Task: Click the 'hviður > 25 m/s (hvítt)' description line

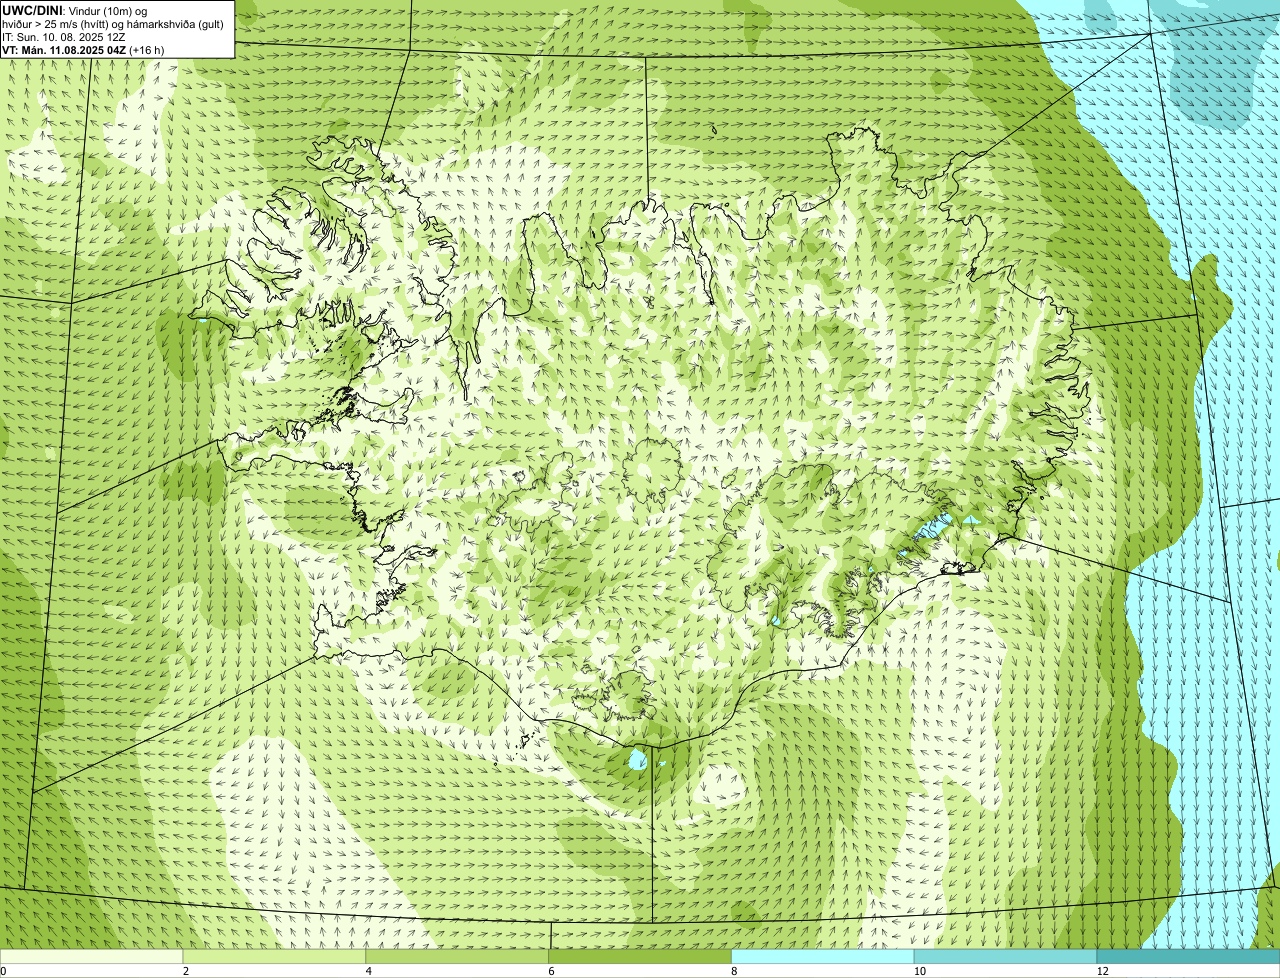Action: (x=113, y=24)
